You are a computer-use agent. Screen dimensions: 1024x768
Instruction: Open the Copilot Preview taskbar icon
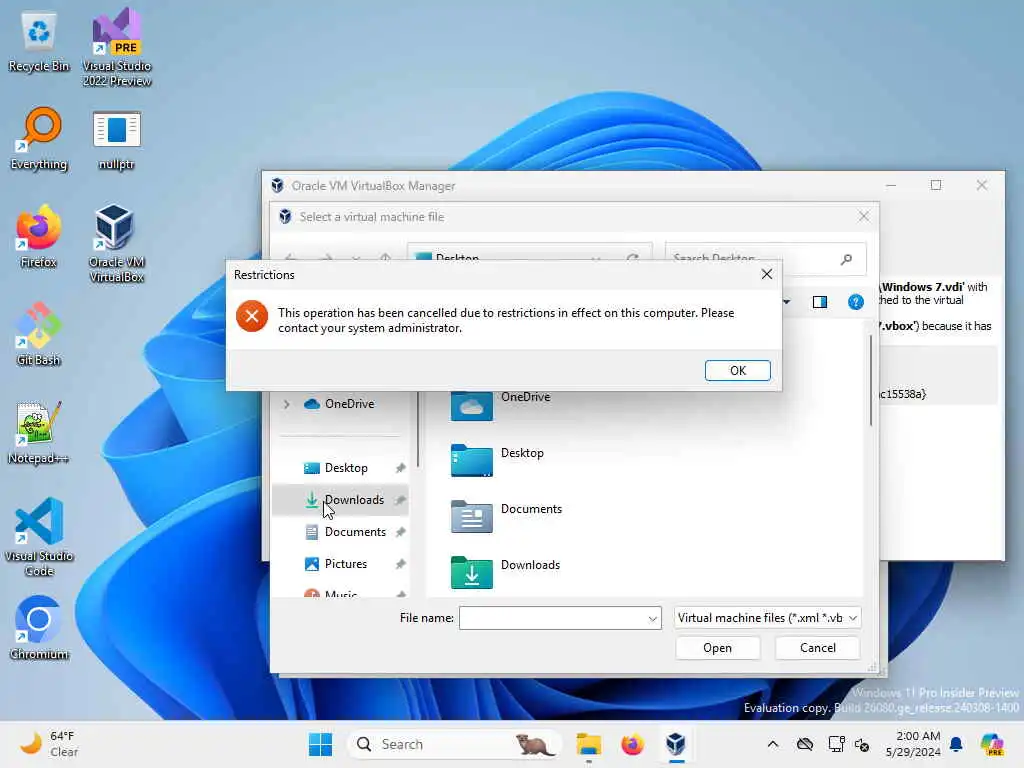(992, 744)
